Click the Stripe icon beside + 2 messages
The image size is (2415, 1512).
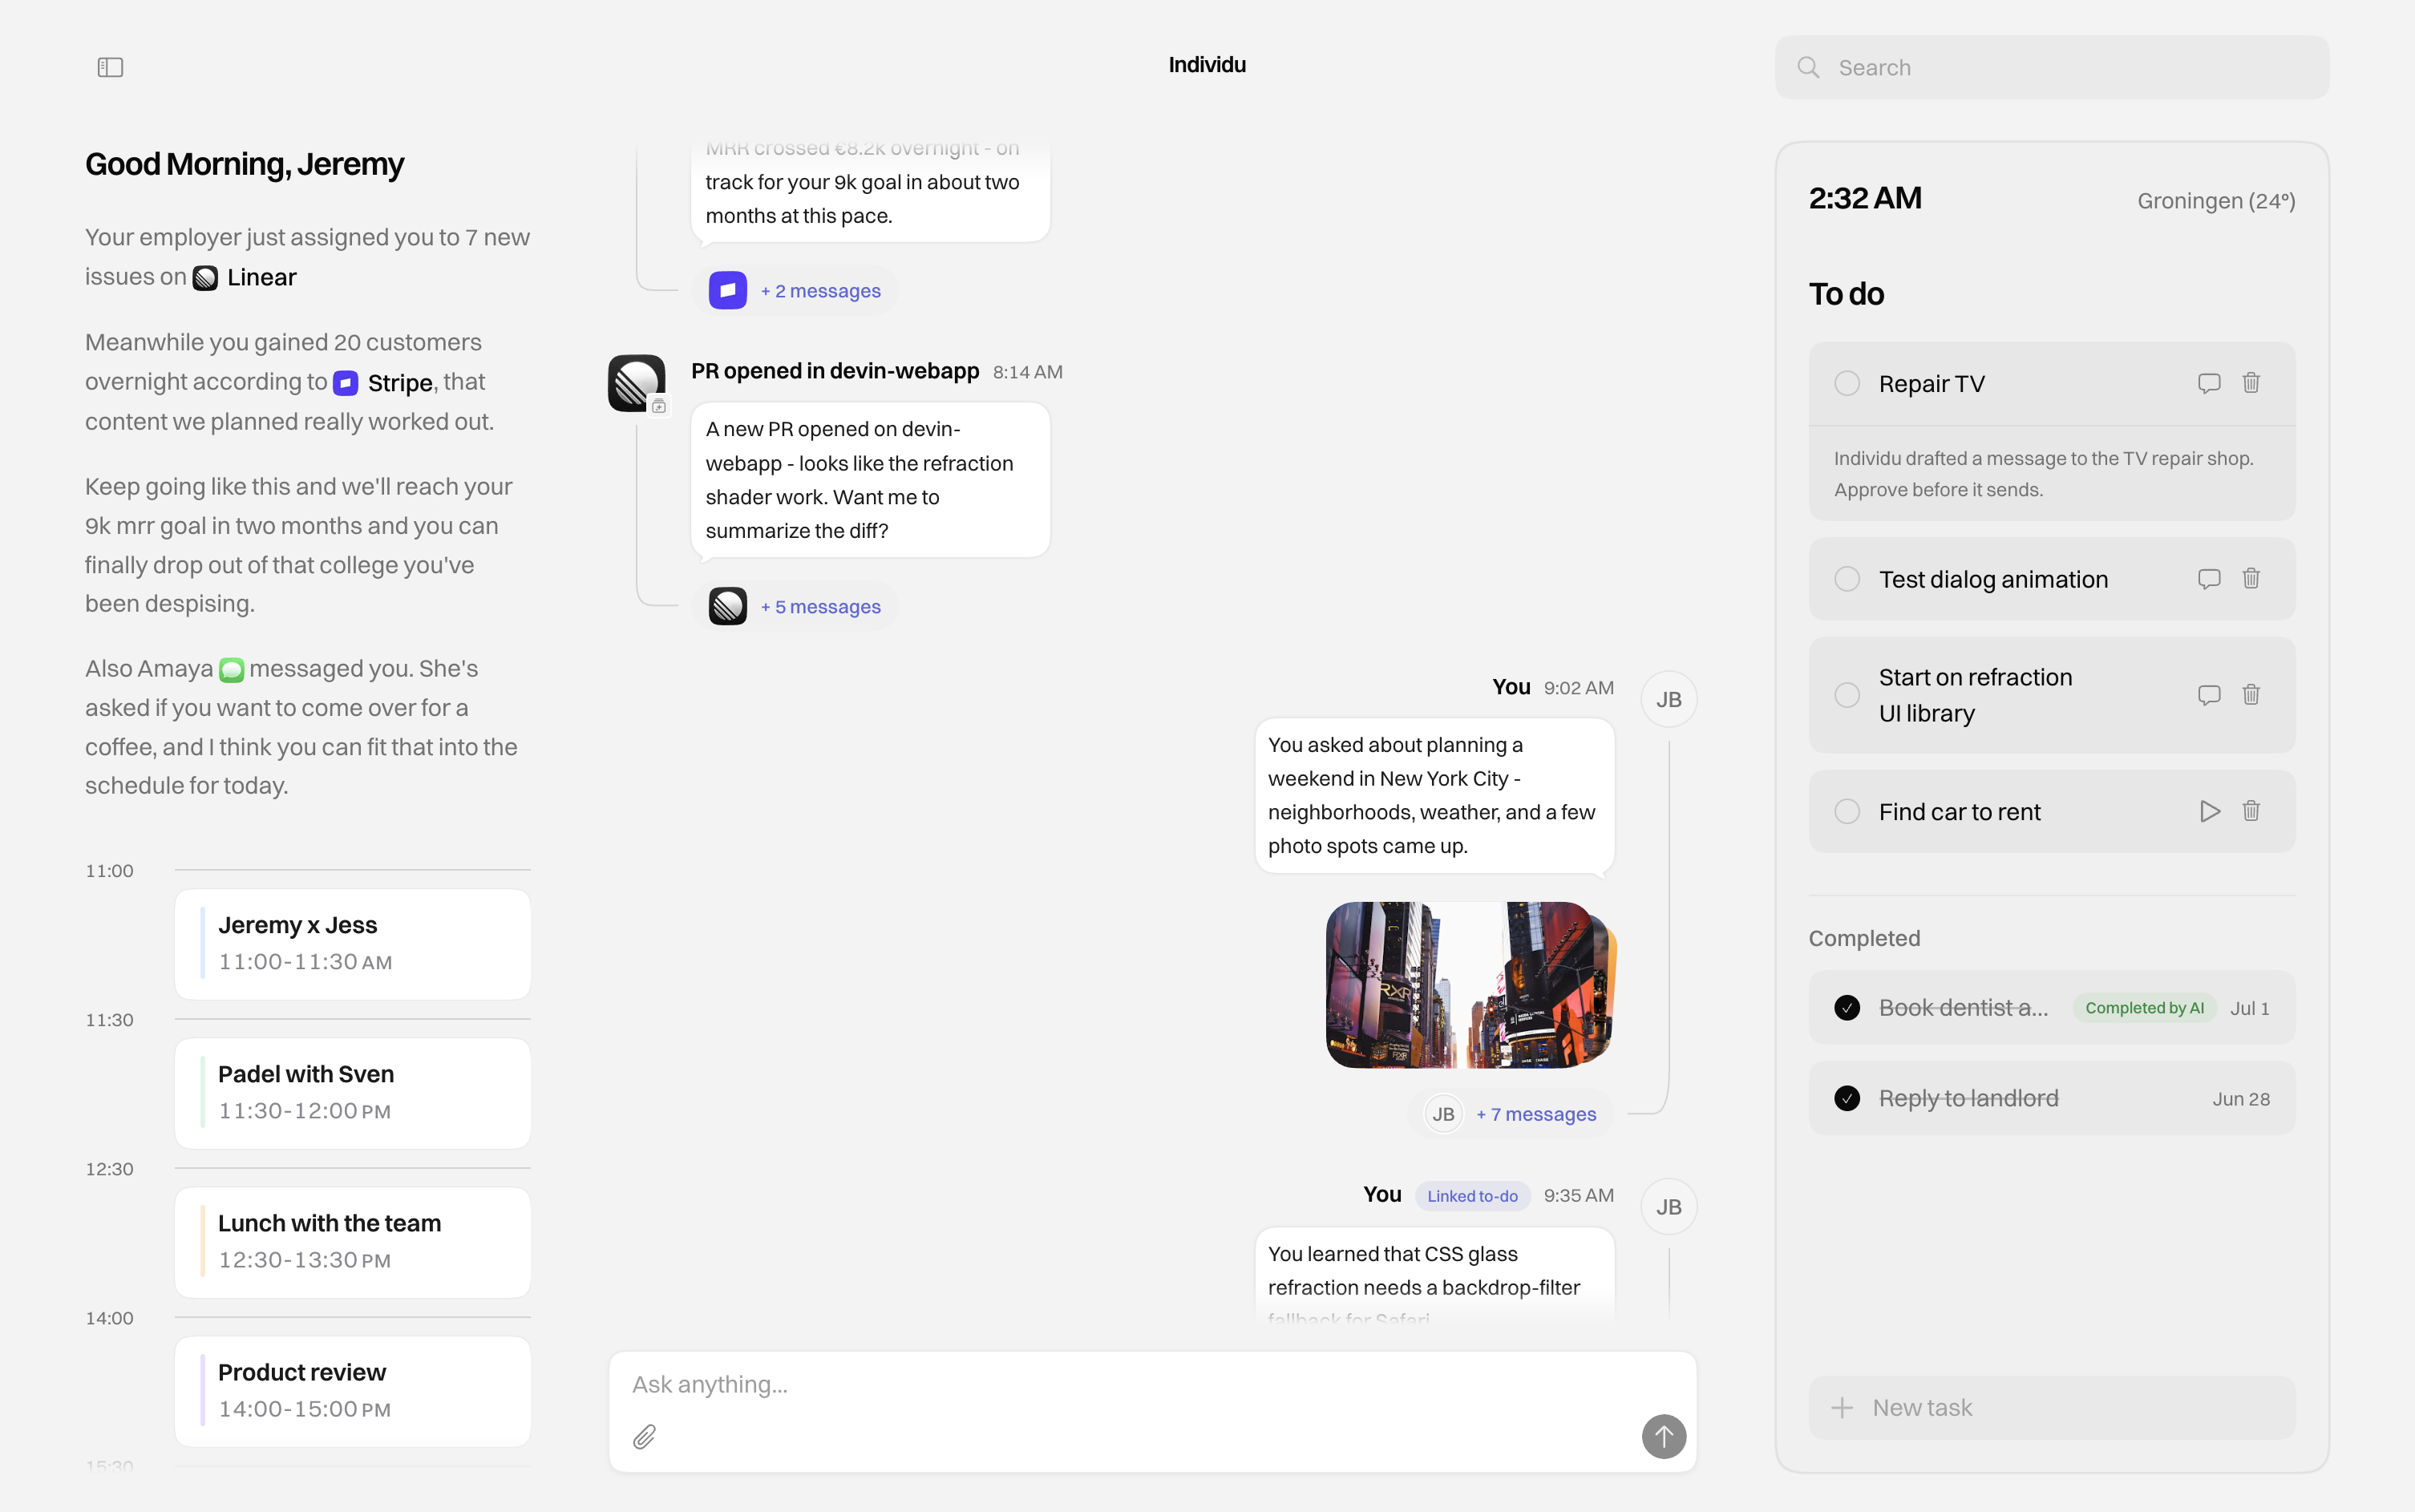point(728,291)
